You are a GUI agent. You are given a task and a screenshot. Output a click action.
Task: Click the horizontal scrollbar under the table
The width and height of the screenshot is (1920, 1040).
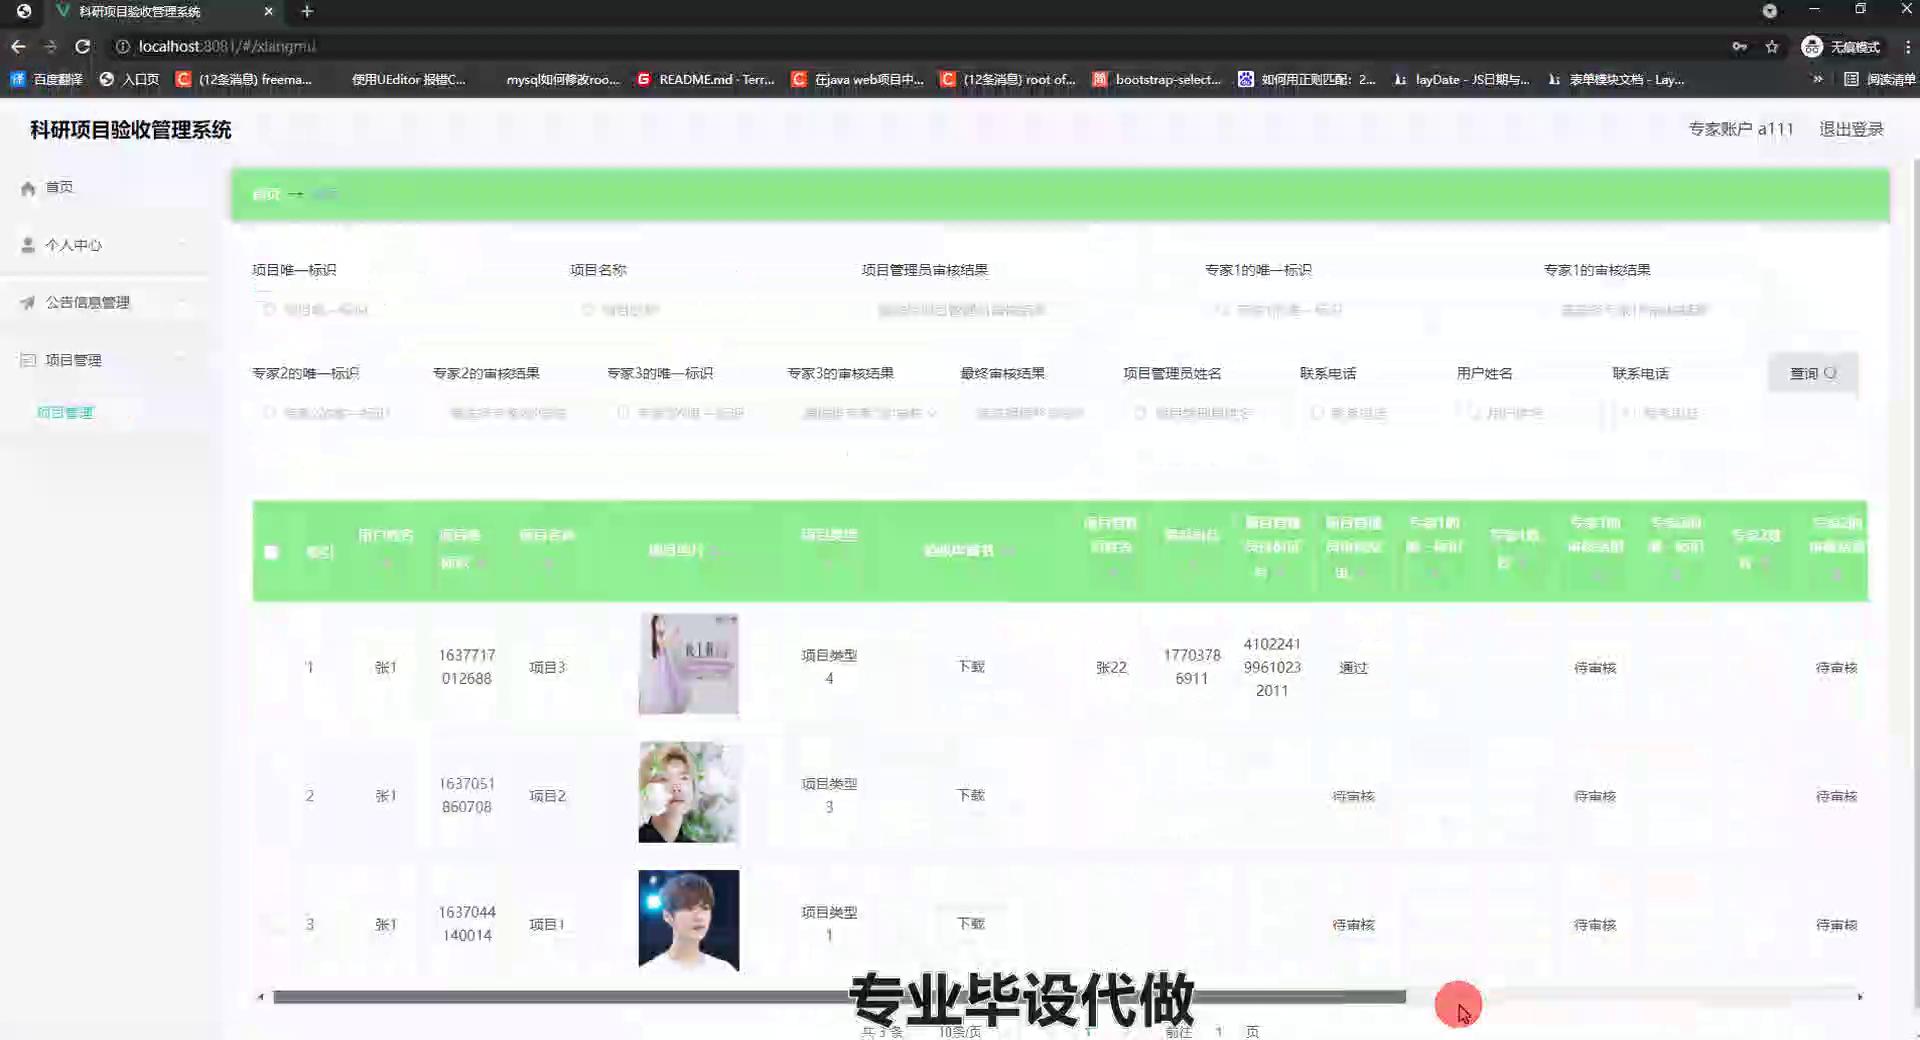point(838,997)
